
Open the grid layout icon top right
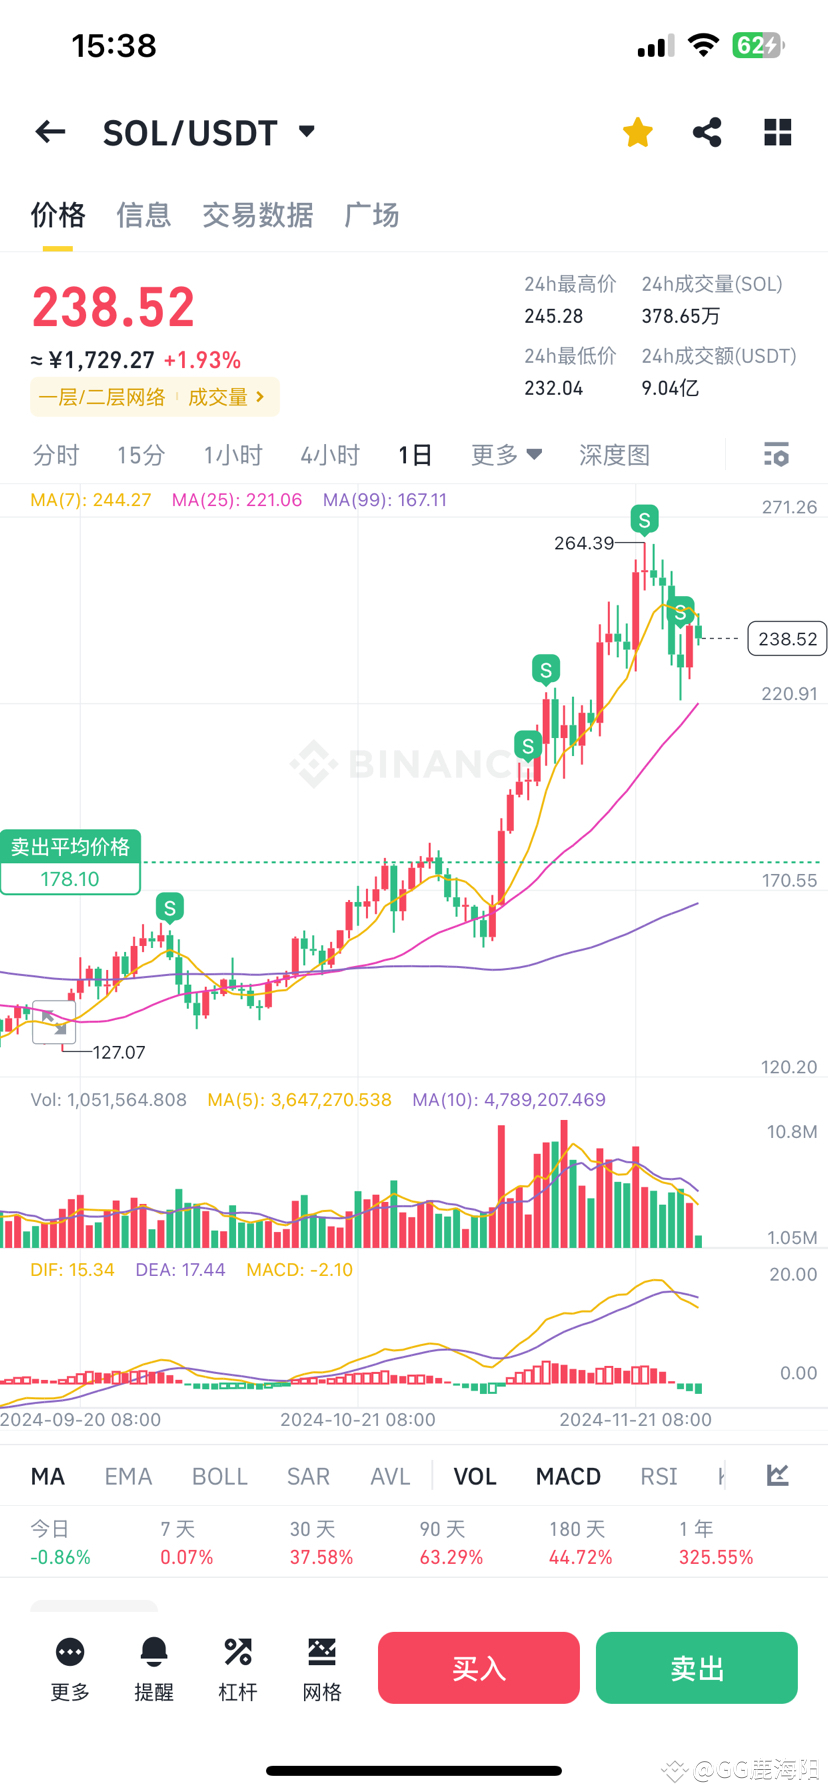pos(777,131)
